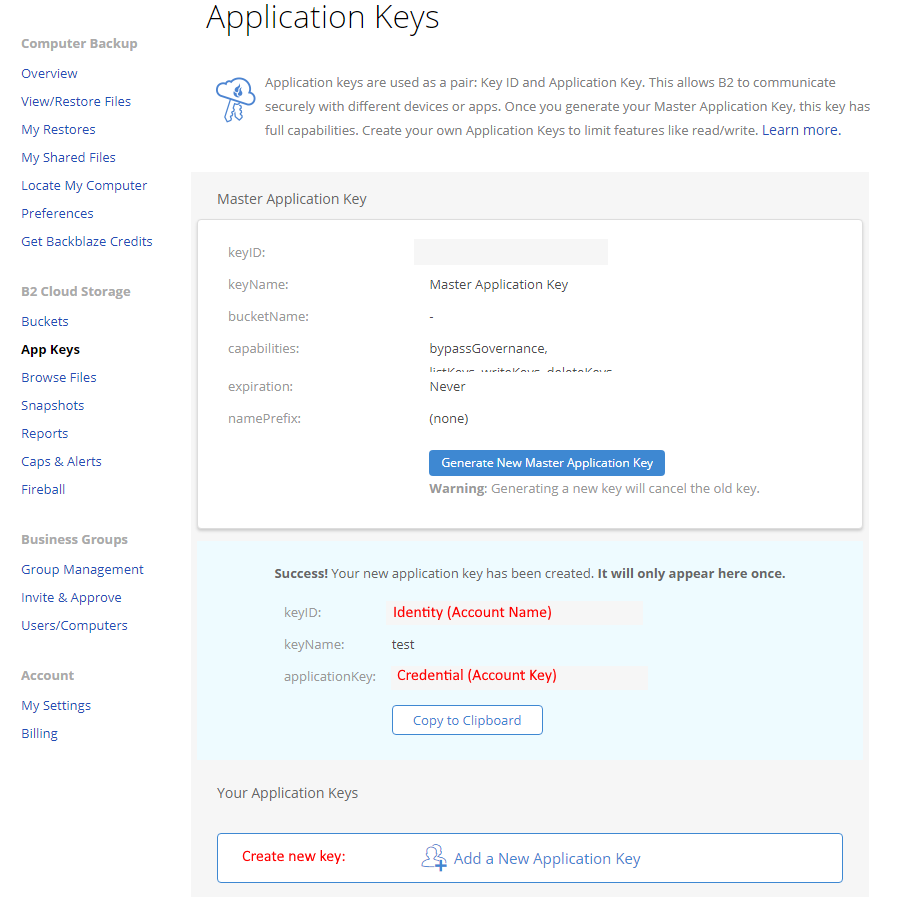The width and height of the screenshot is (900, 897).
Task: Open My Shared Files
Action: click(x=68, y=157)
